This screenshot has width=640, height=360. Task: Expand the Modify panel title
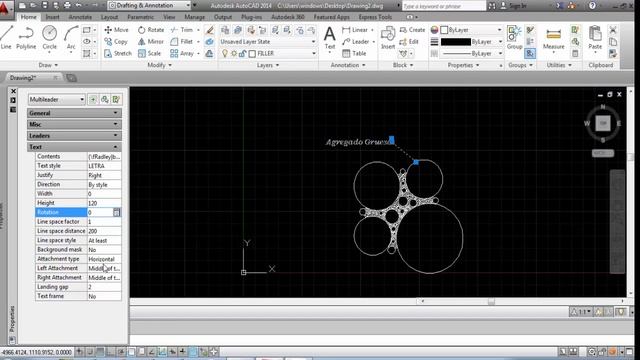tap(159, 65)
